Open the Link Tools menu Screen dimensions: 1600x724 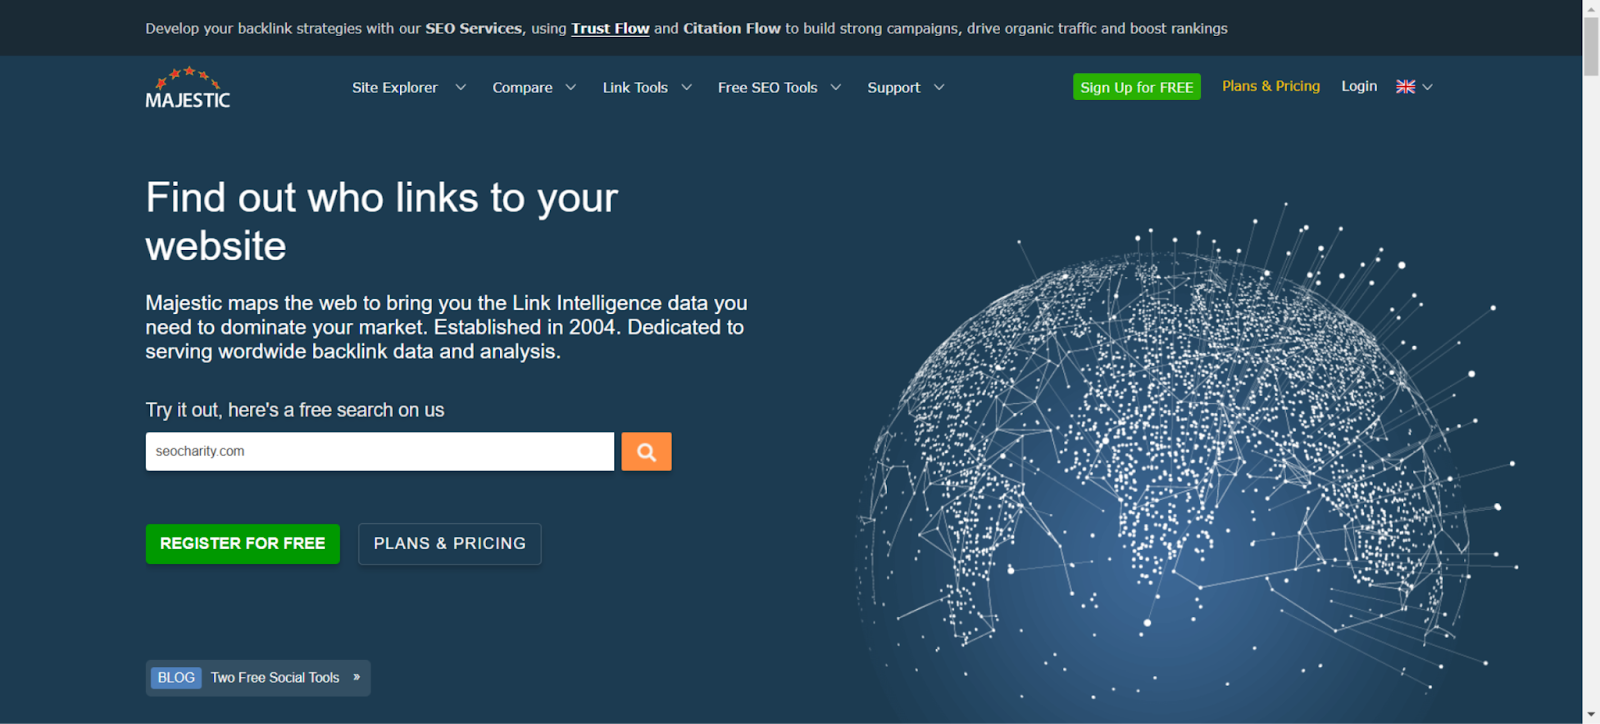click(x=635, y=87)
